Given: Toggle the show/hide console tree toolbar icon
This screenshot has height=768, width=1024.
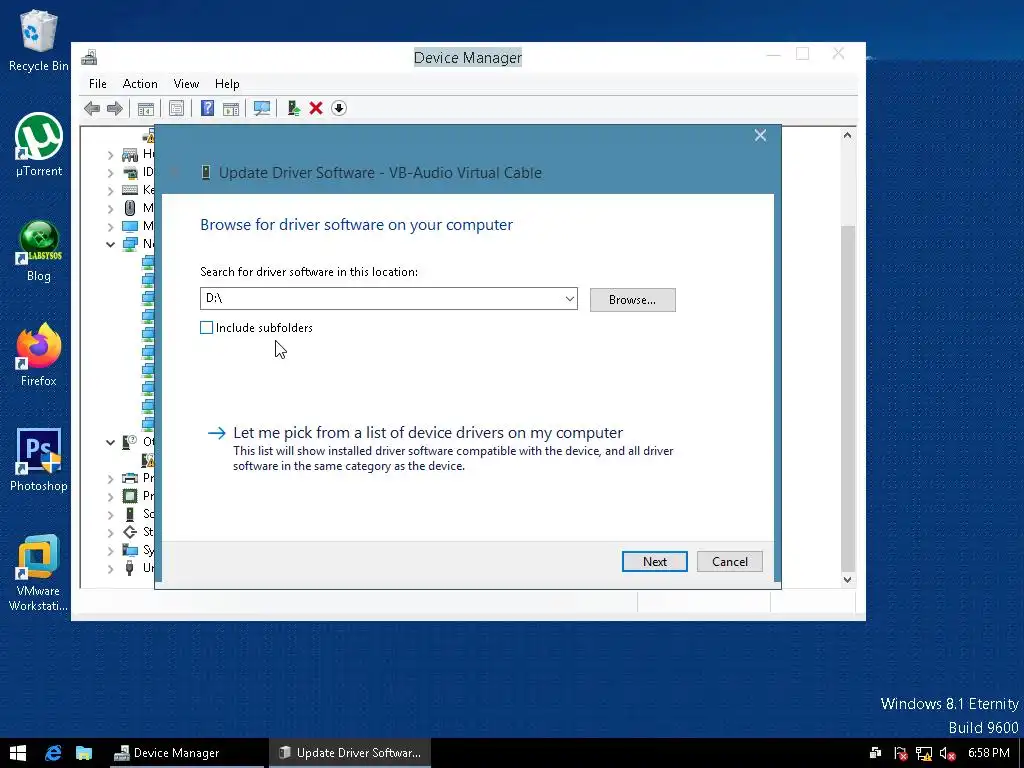Looking at the screenshot, I should tap(146, 108).
